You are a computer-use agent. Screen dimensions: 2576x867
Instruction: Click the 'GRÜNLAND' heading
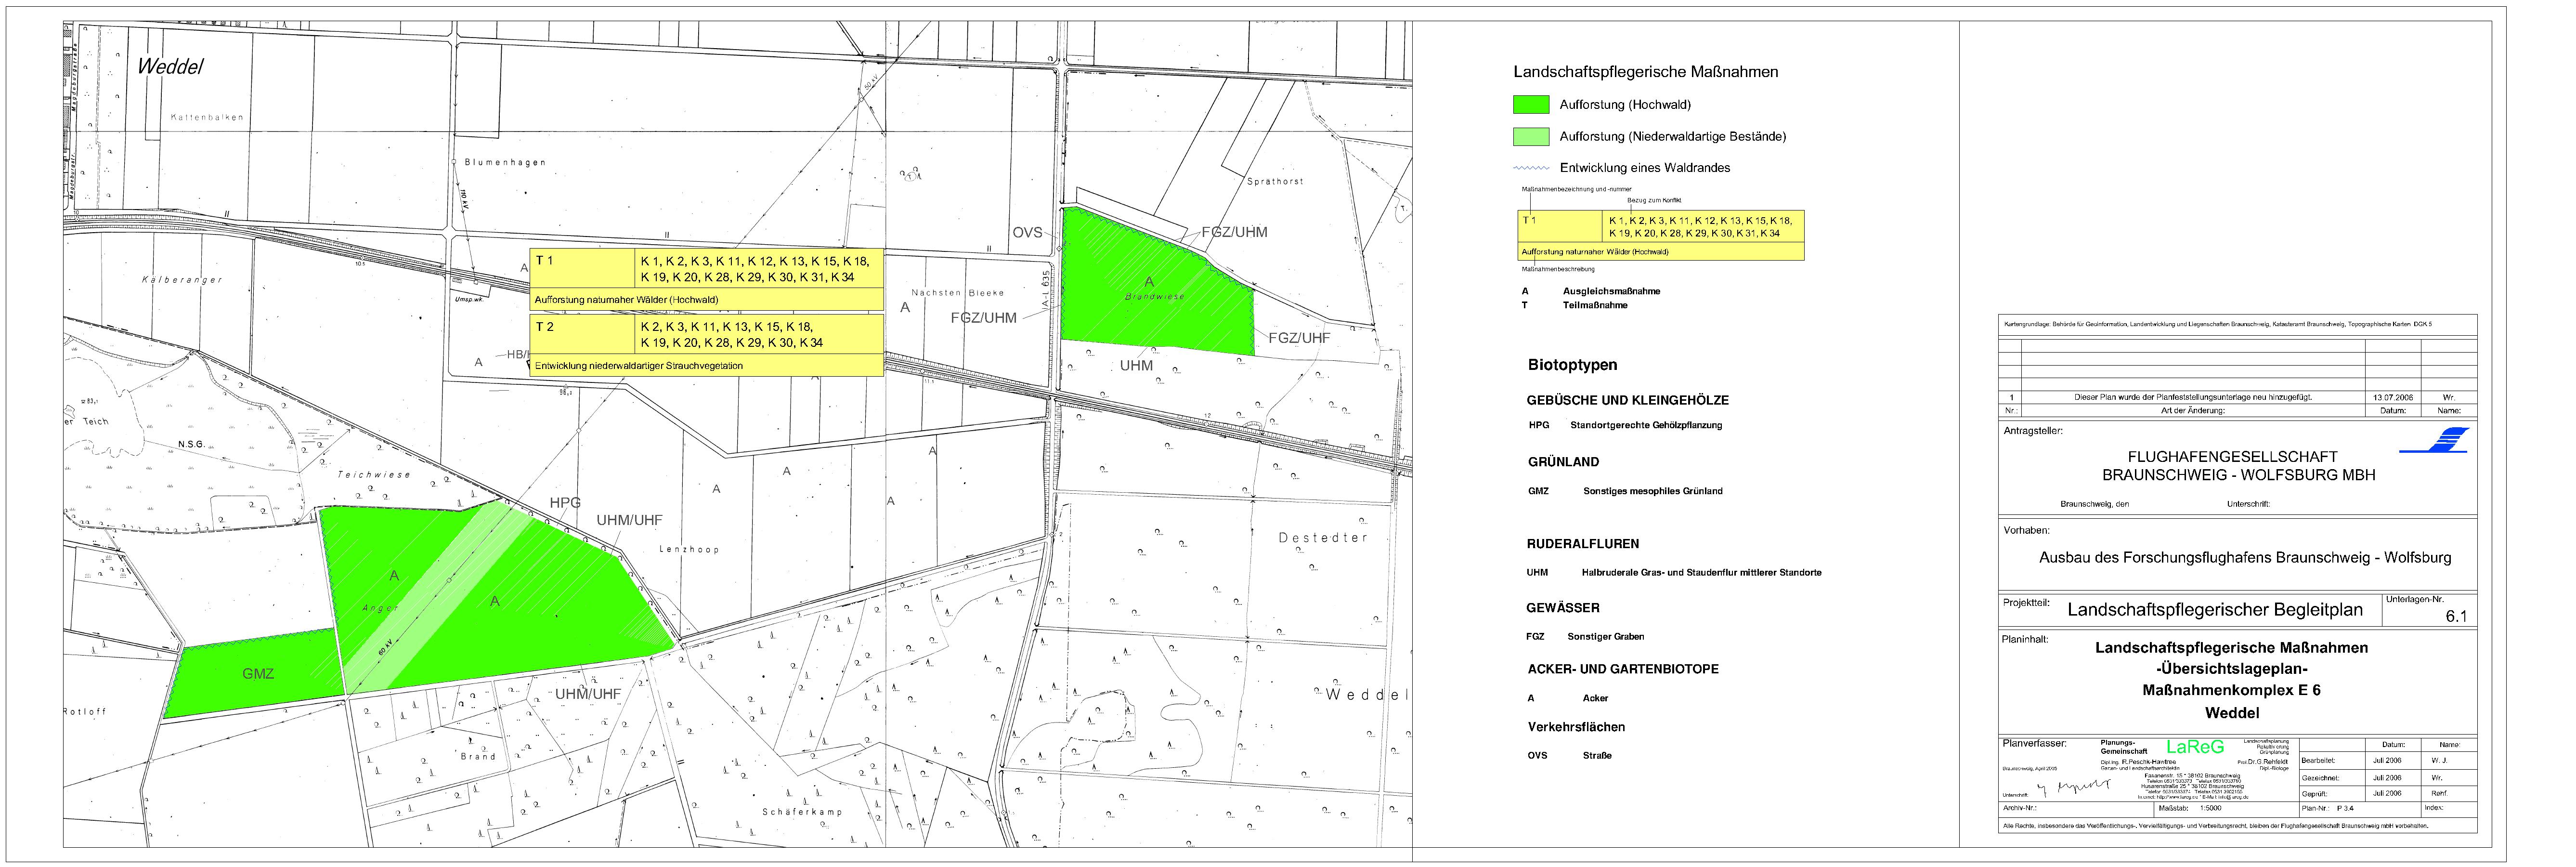[x=1563, y=462]
